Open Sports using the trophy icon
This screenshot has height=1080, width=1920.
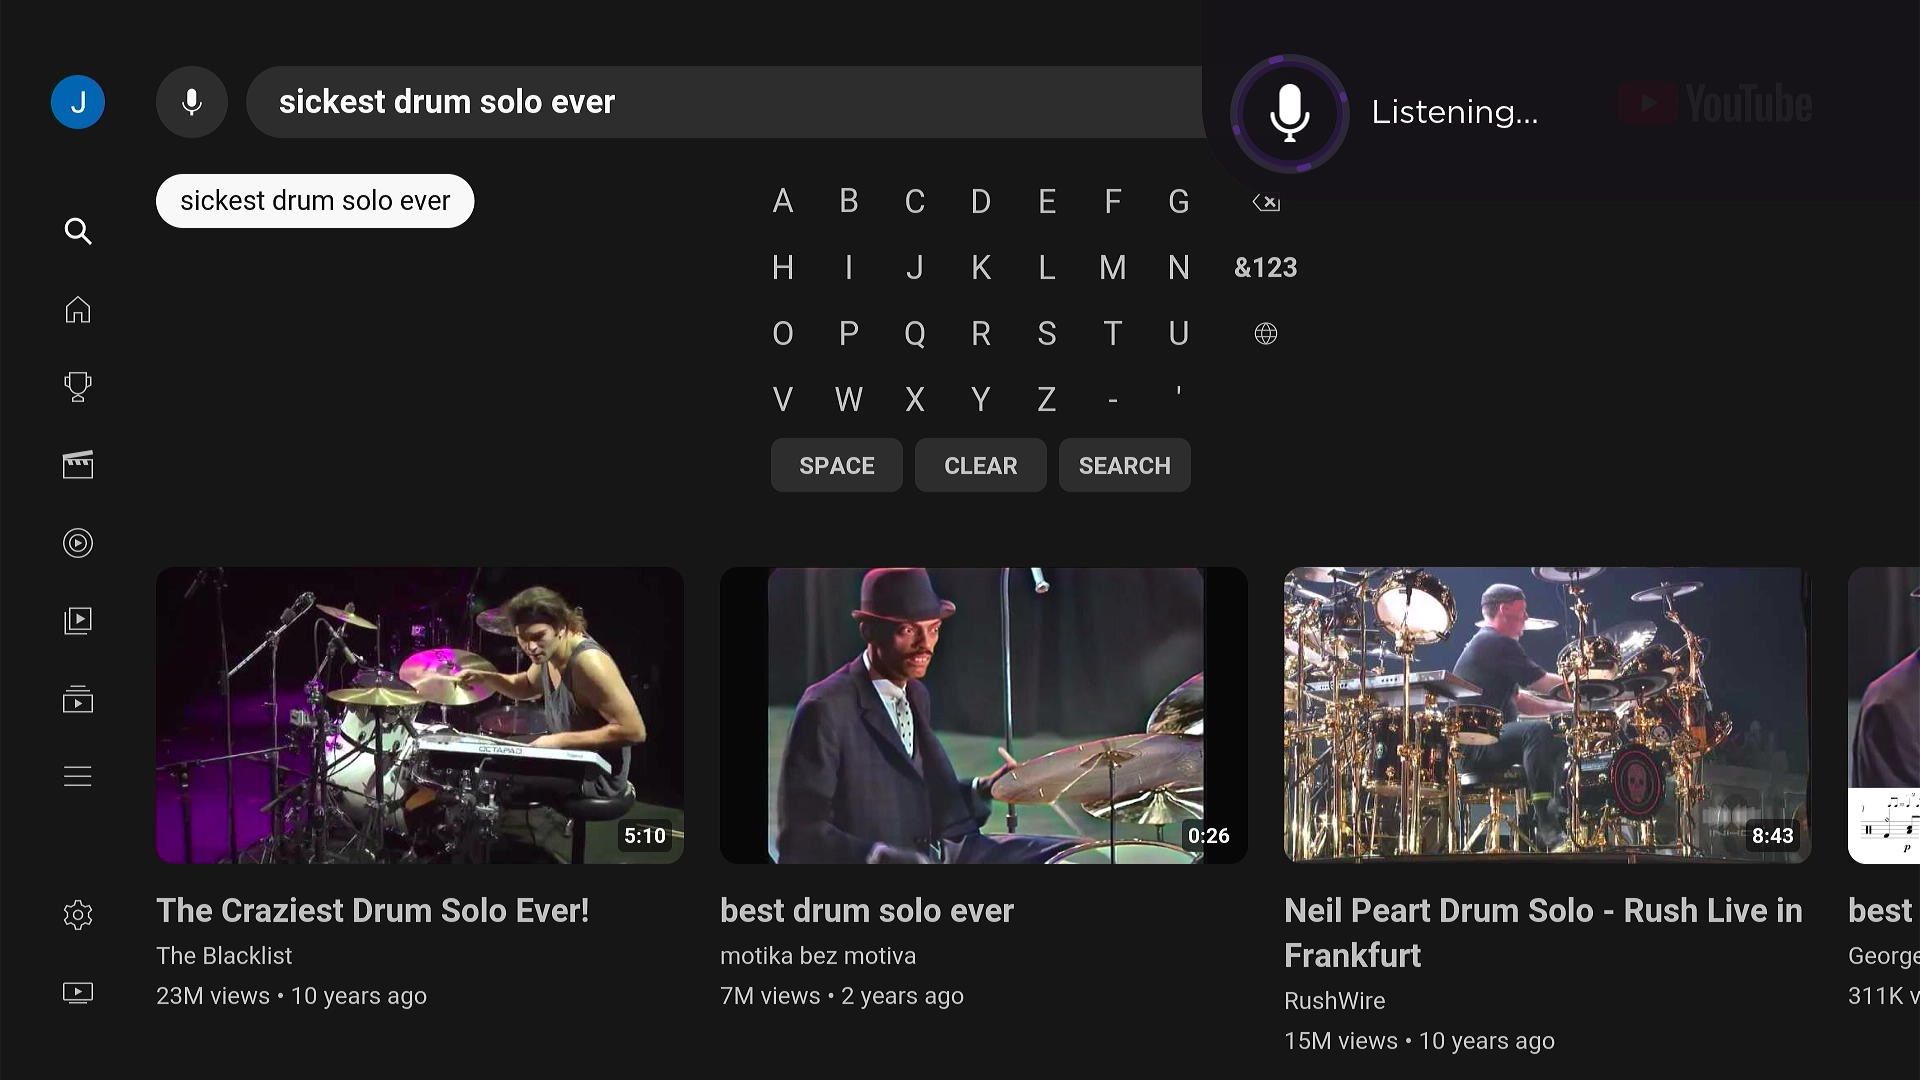[x=77, y=387]
